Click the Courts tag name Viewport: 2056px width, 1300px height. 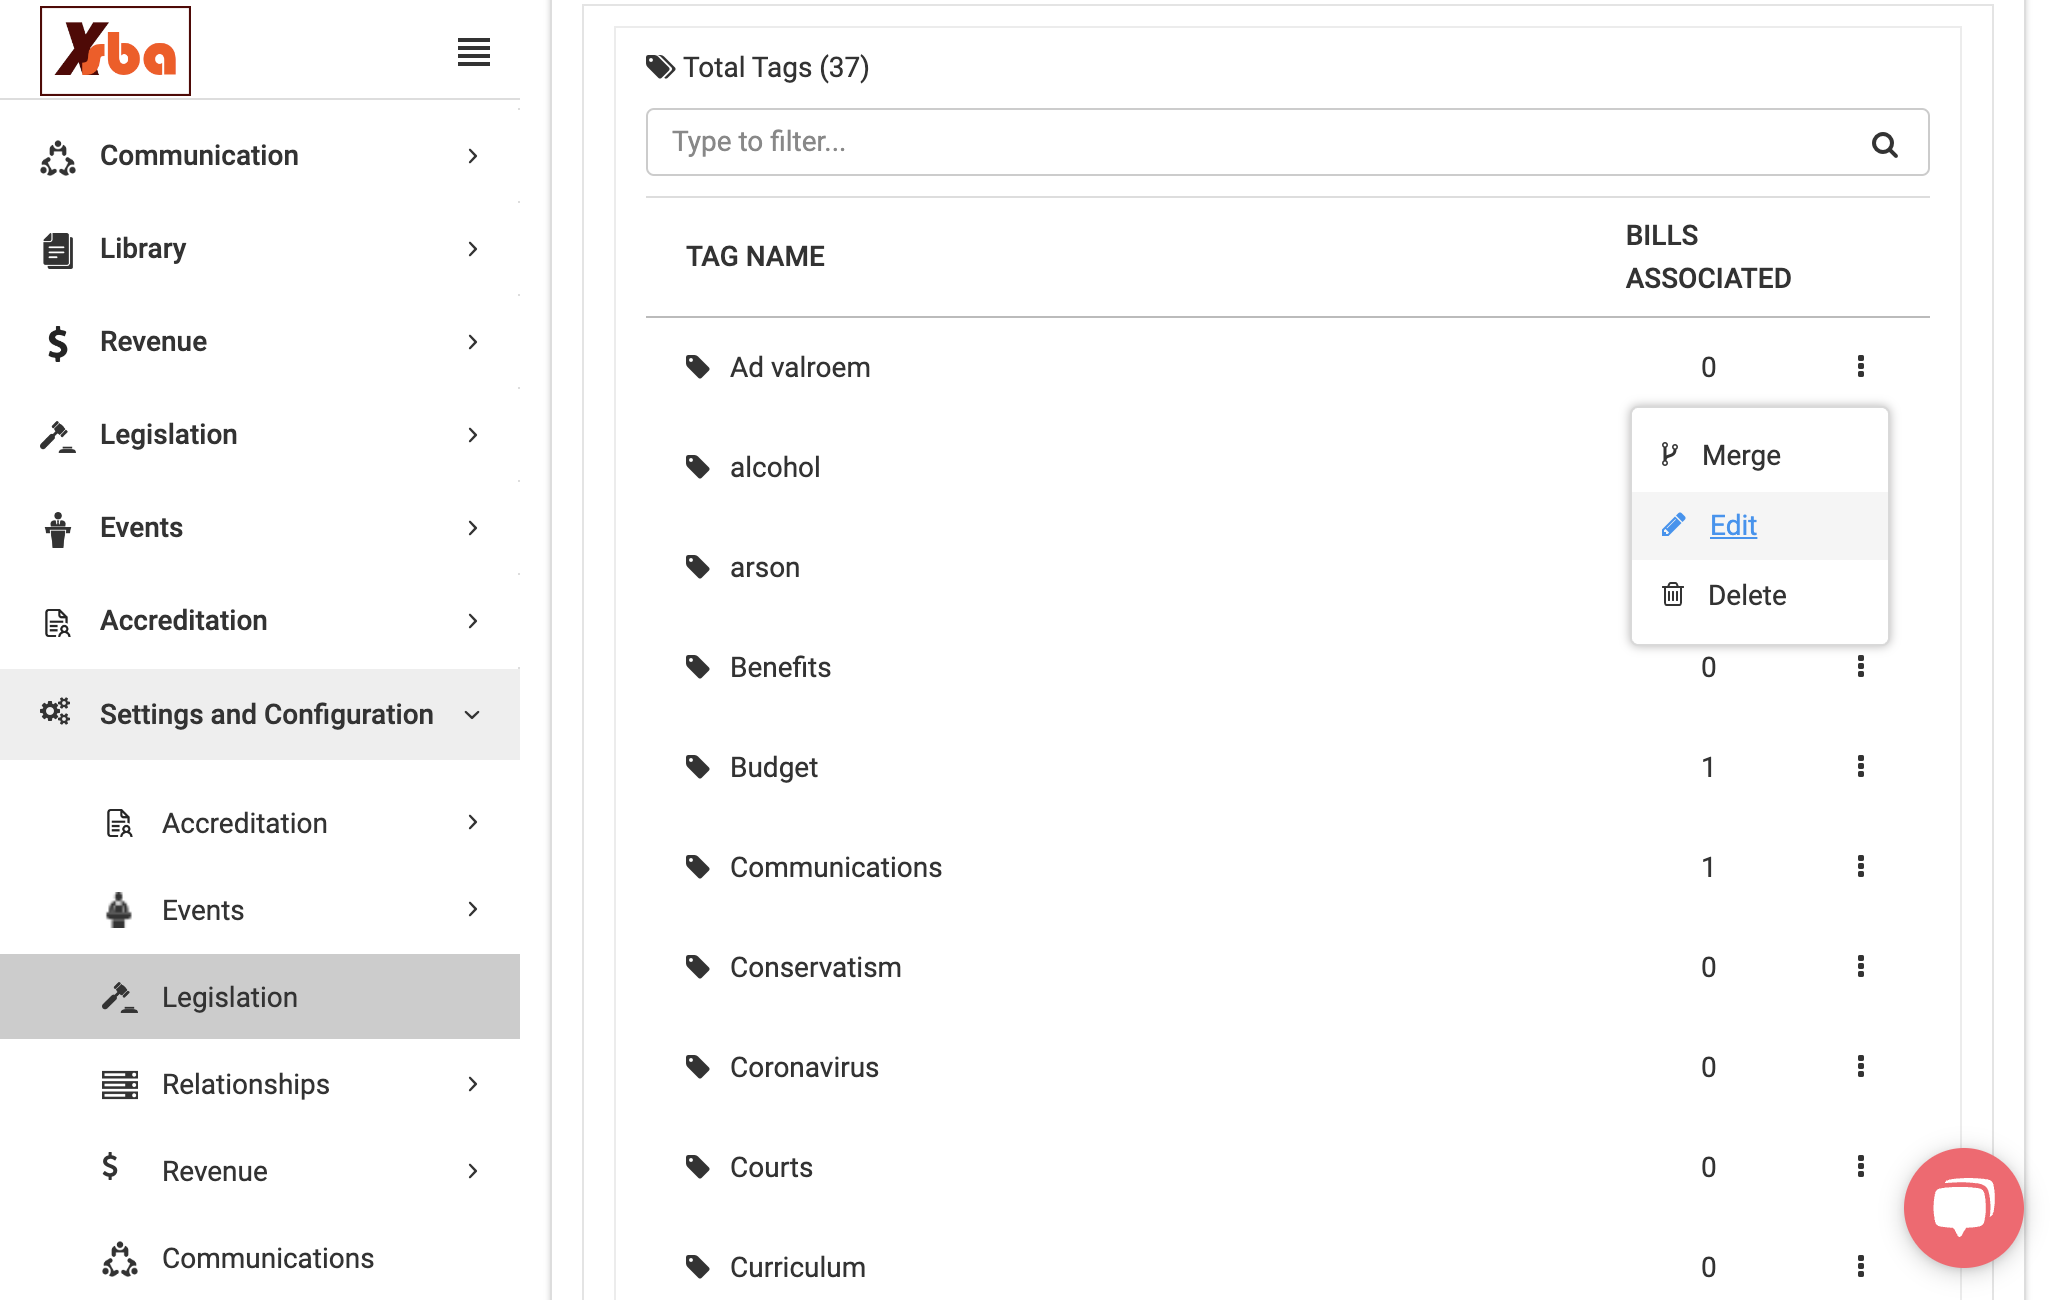tap(771, 1167)
